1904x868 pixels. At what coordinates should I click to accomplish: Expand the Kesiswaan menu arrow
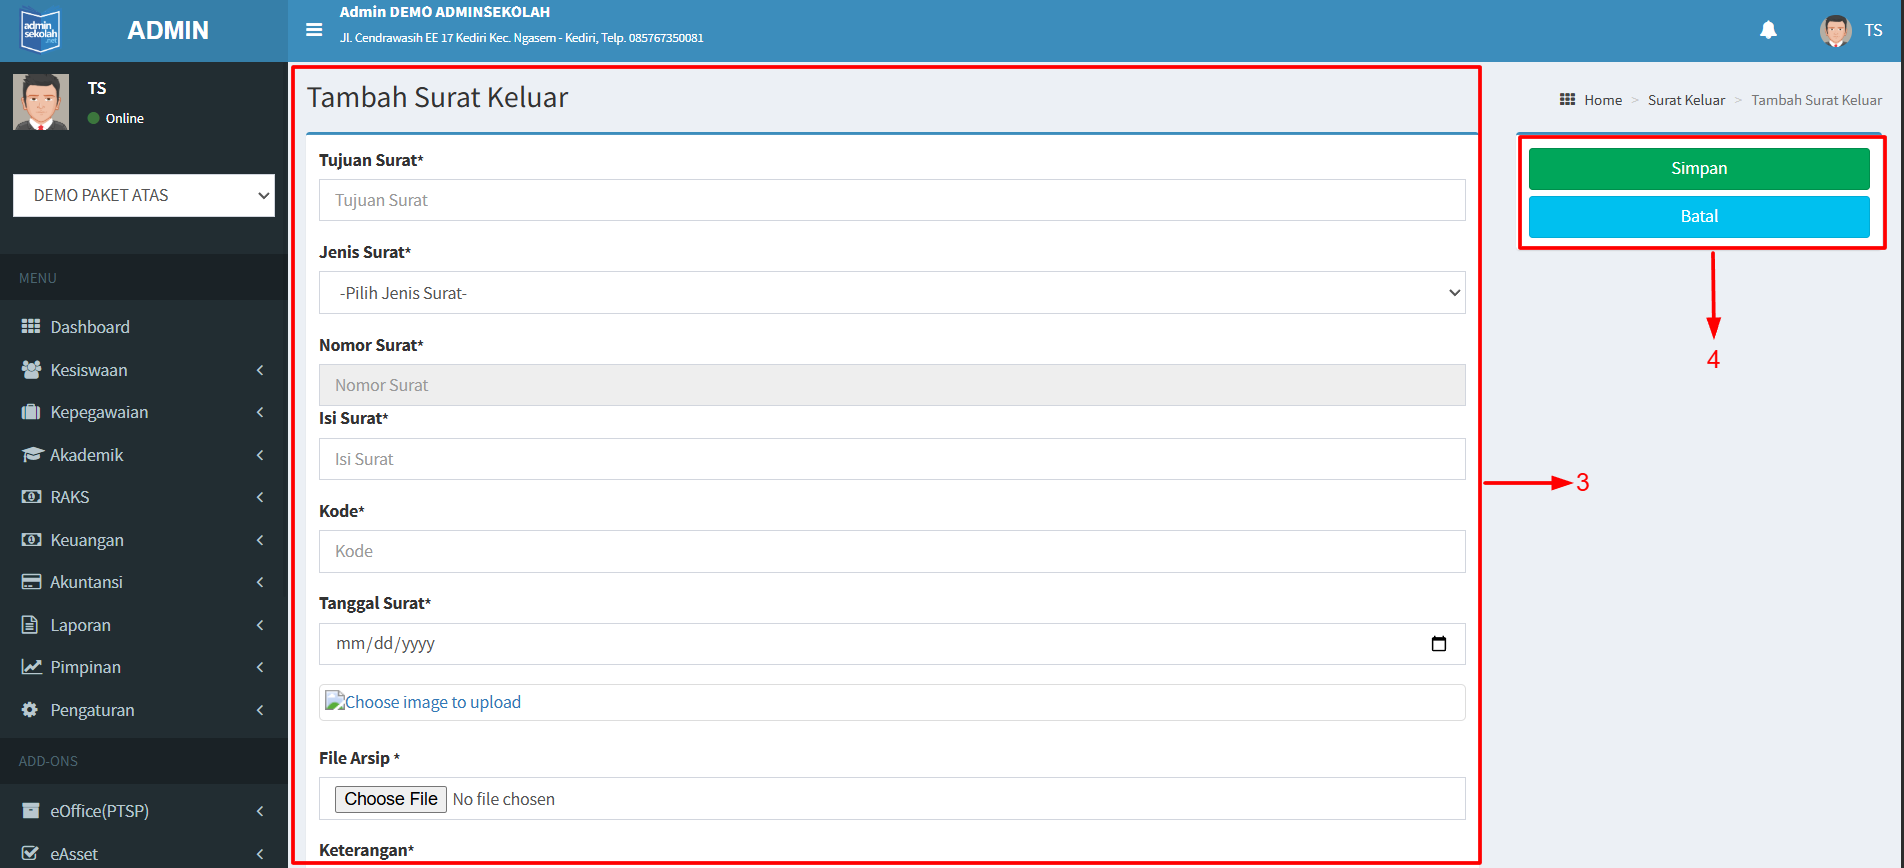click(260, 370)
